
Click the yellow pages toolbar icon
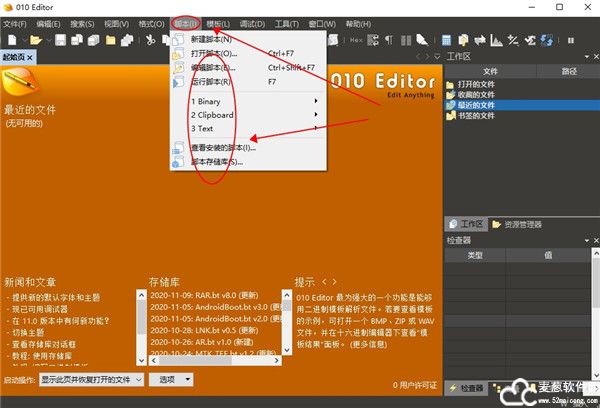click(x=463, y=40)
